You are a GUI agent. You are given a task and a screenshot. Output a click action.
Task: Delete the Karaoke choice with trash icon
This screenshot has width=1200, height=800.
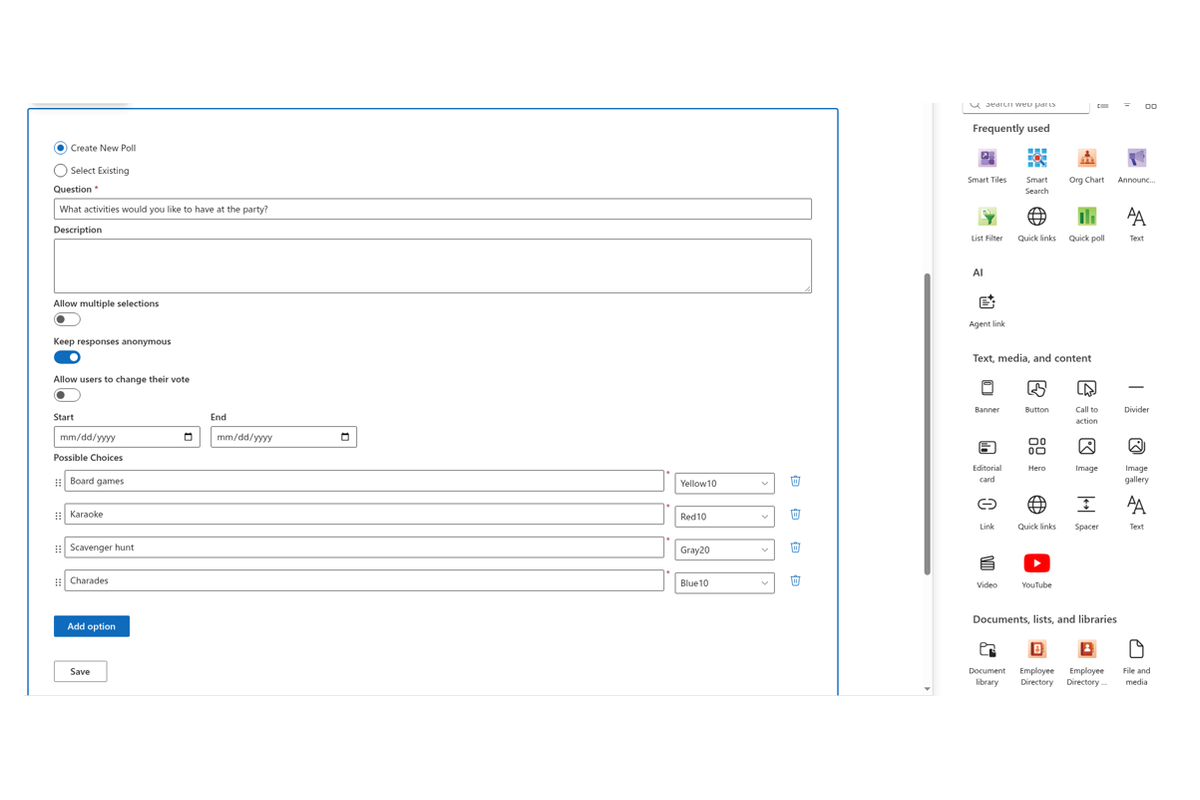pos(795,514)
